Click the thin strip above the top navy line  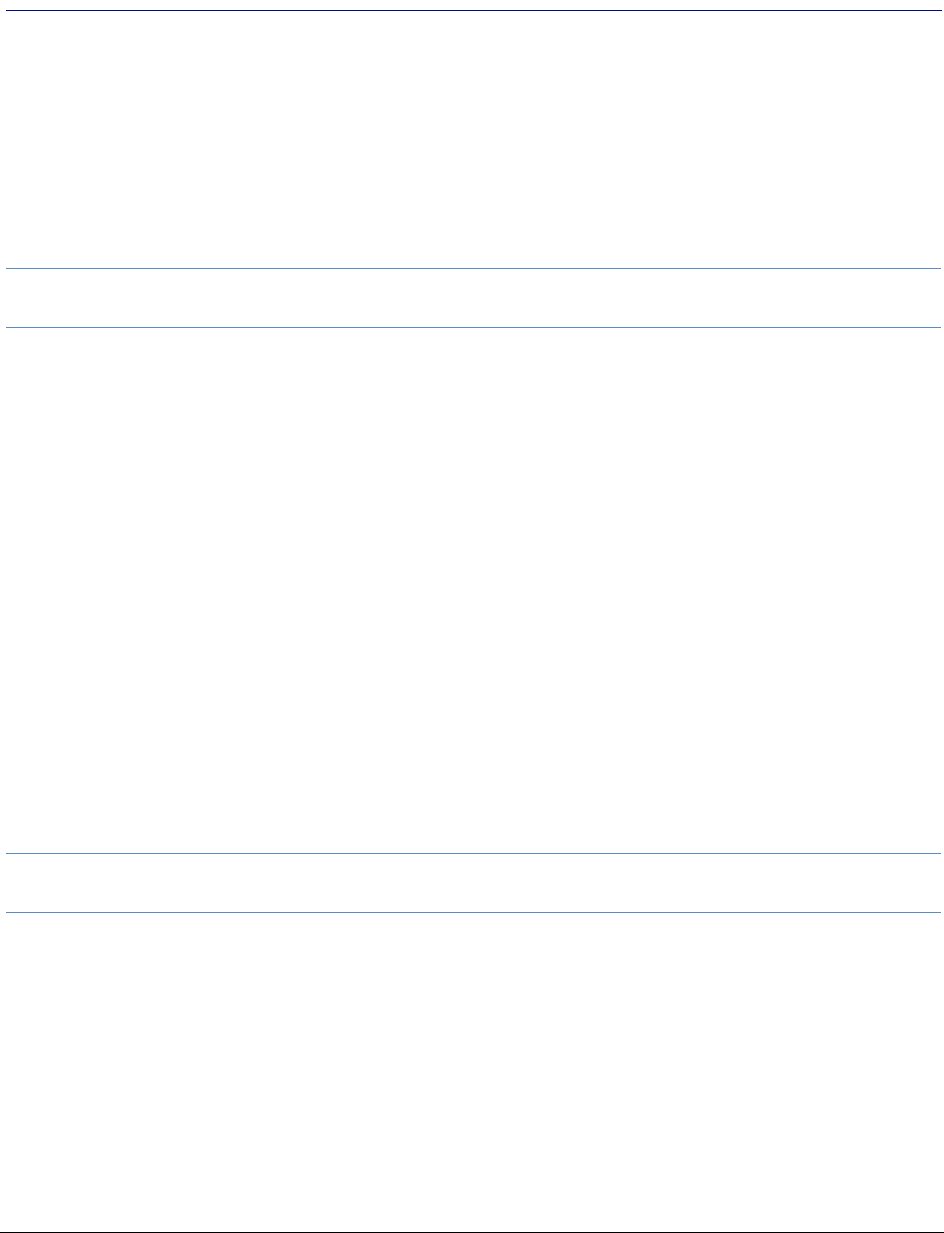click(472, 4)
